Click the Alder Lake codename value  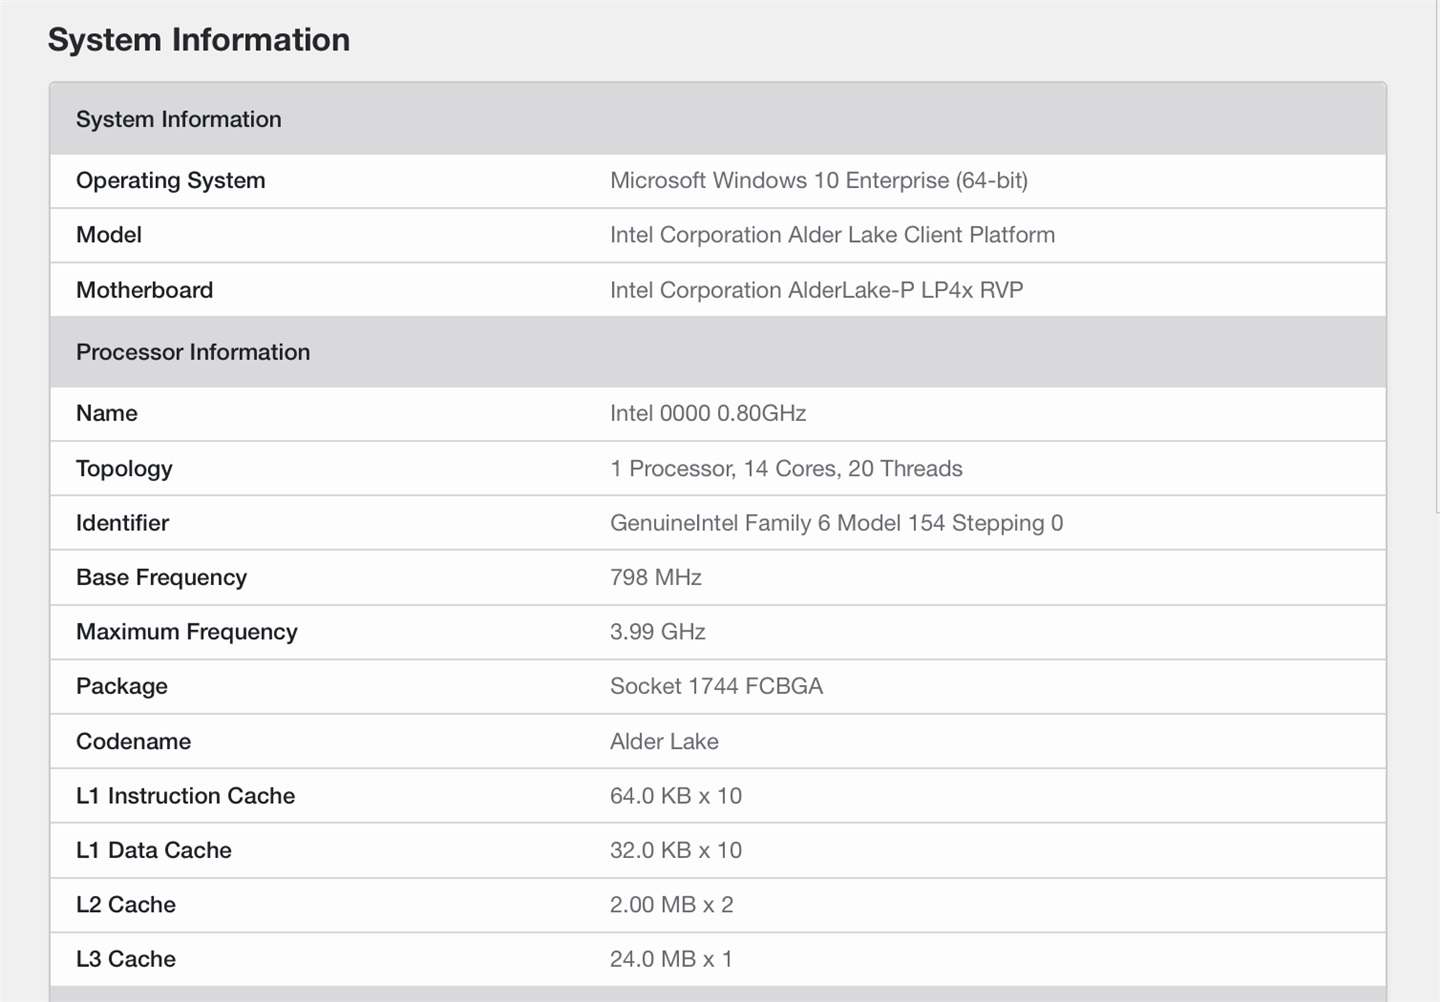(x=664, y=741)
